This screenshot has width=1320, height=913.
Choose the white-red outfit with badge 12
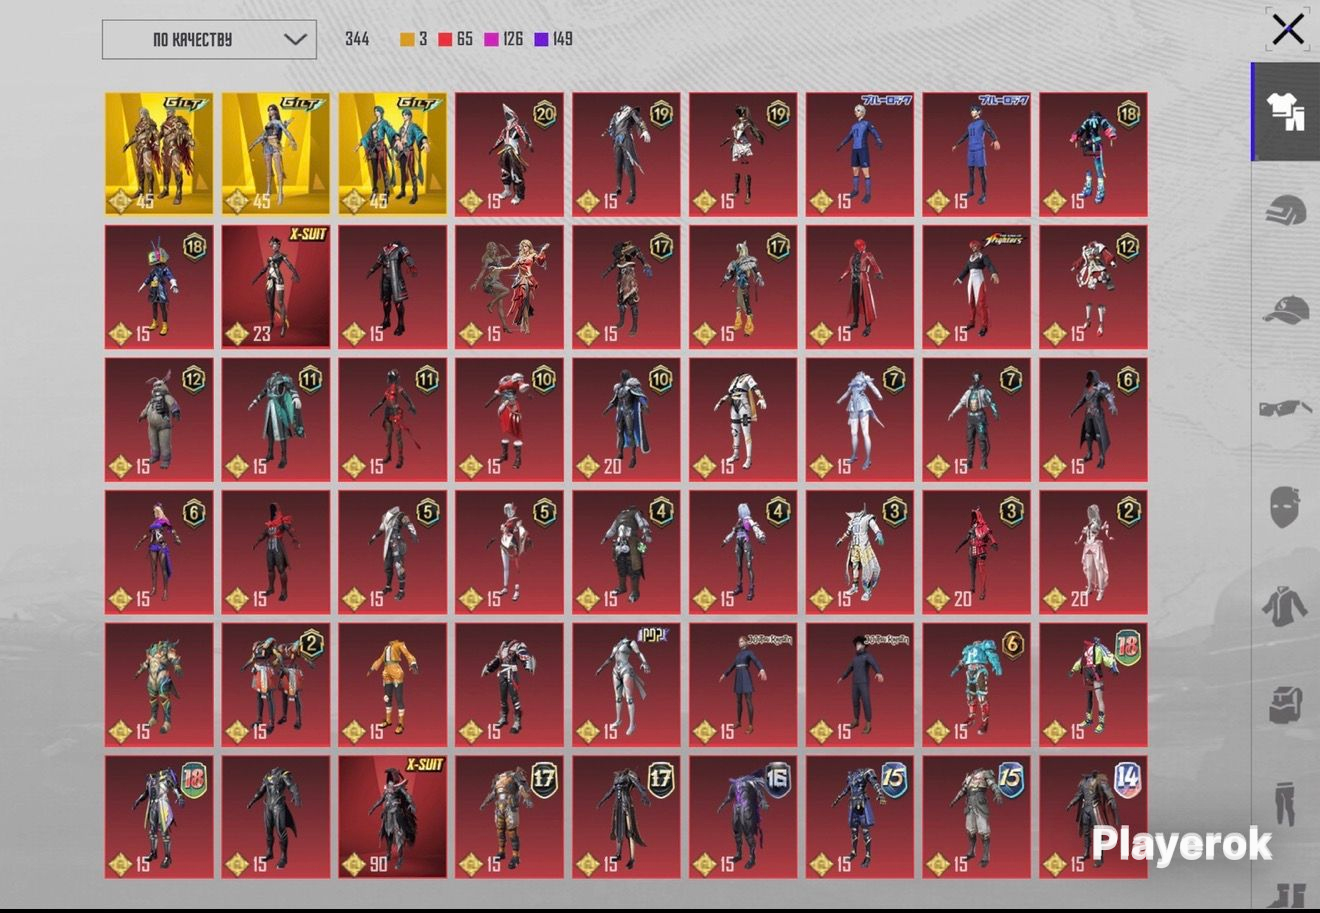pos(1094,287)
